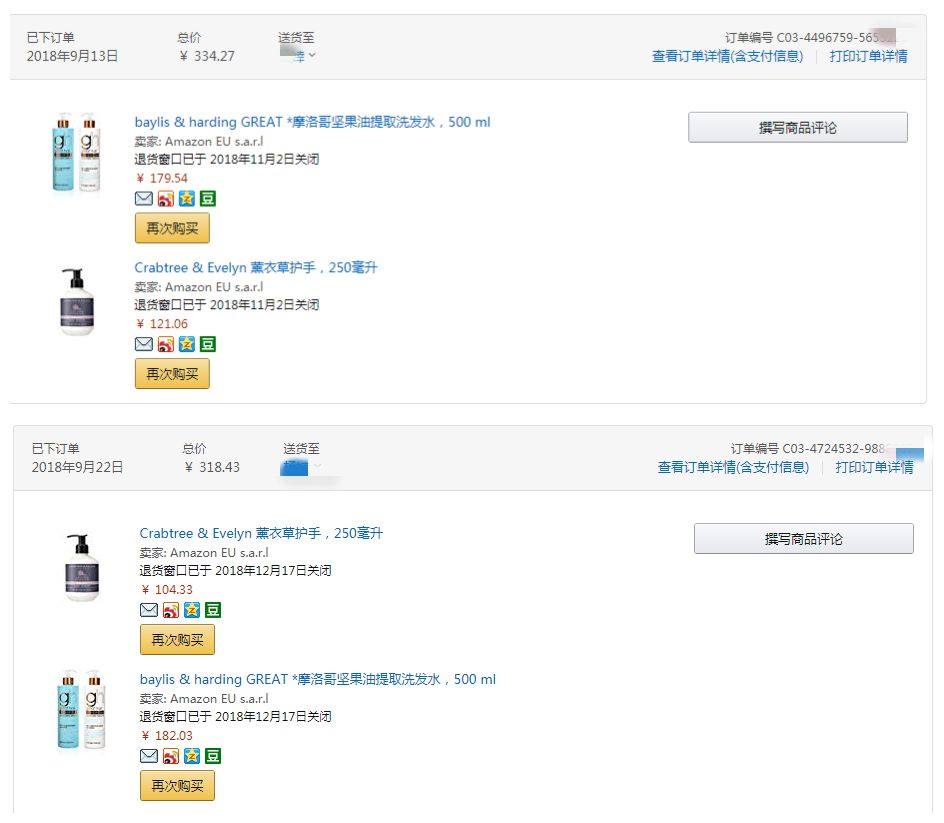
Task: Click Qzone star icon under ¥182.03 shampoo
Action: [192, 756]
